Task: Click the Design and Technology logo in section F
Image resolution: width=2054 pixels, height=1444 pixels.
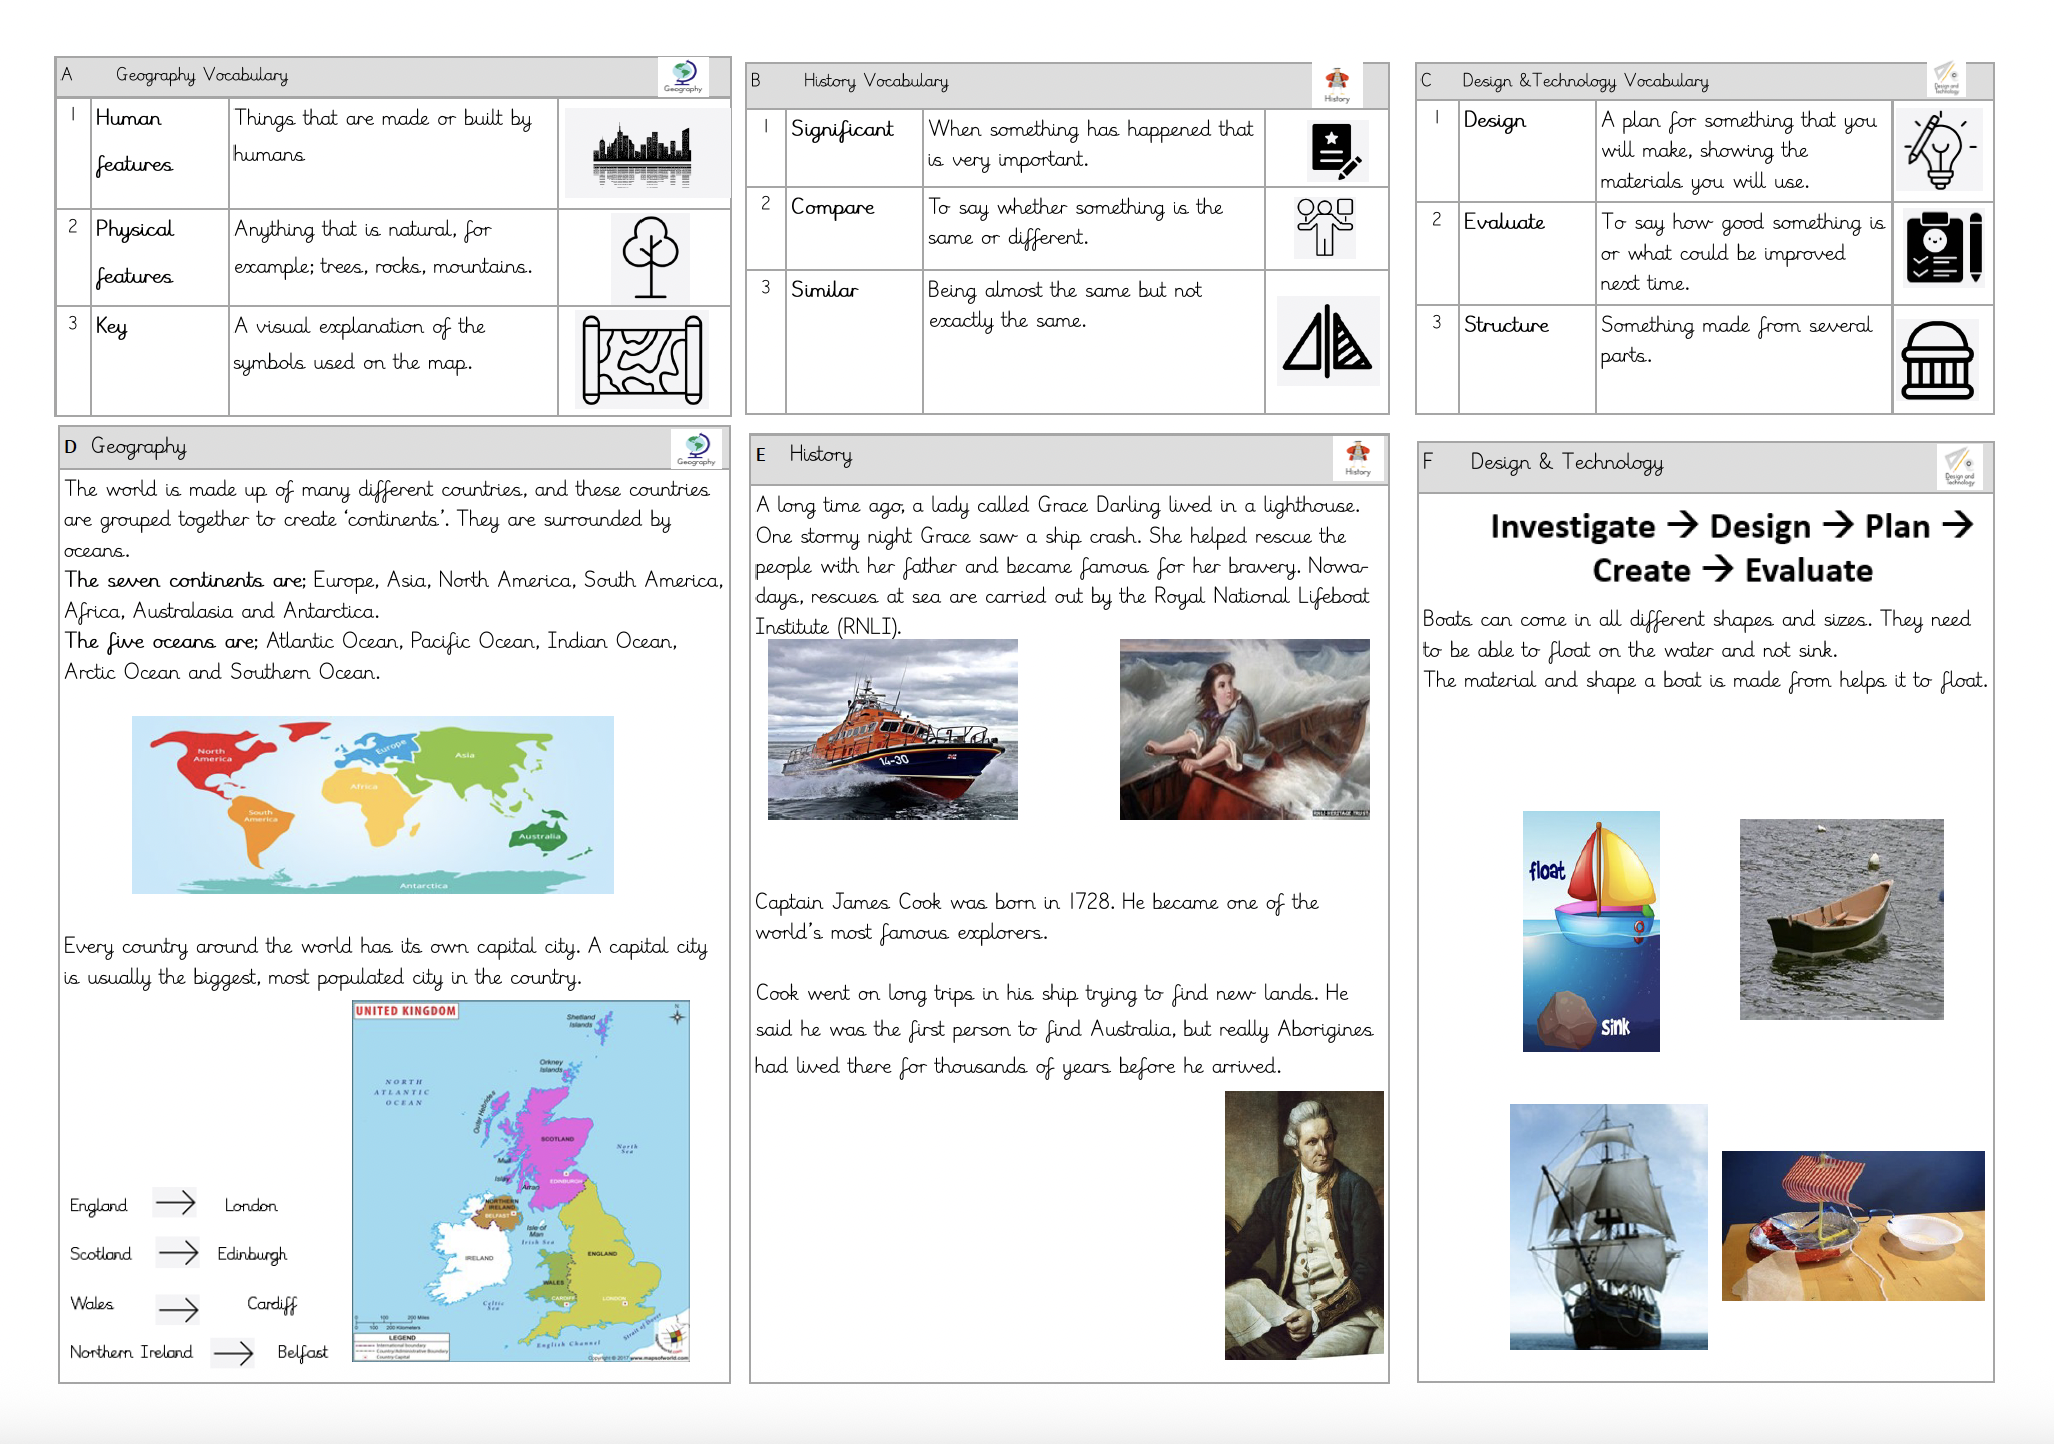Action: [1959, 465]
